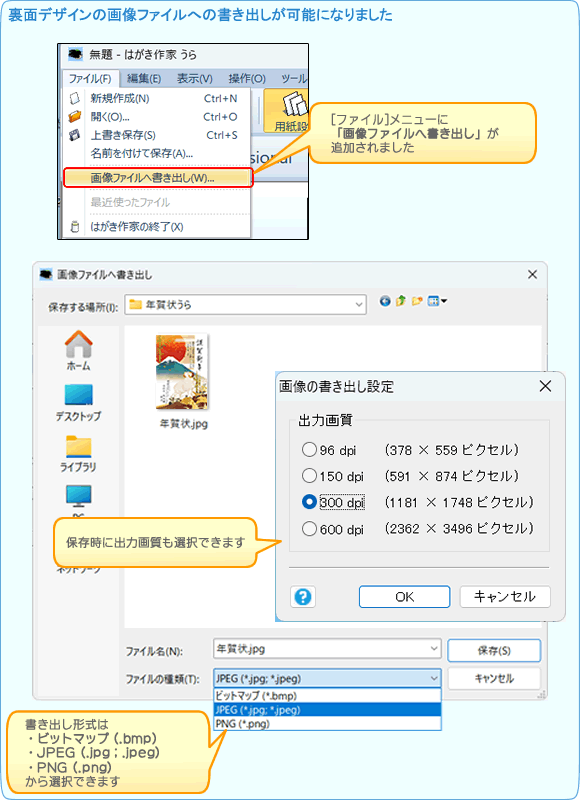The width and height of the screenshot is (580, 800).
Task: Choose はがき作家の終了(X) menu entry
Action: coord(157,227)
